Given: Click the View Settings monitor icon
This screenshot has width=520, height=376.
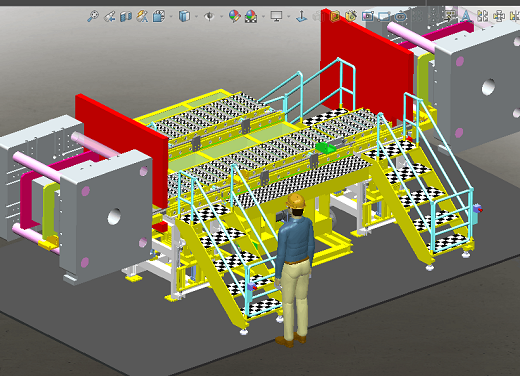Looking at the screenshot, I should (x=276, y=16).
